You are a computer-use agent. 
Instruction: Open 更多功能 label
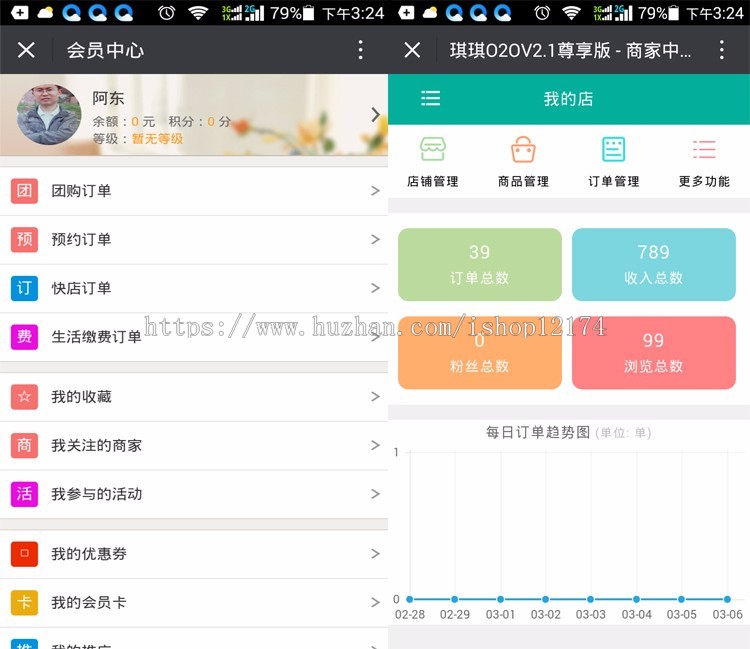pos(704,181)
